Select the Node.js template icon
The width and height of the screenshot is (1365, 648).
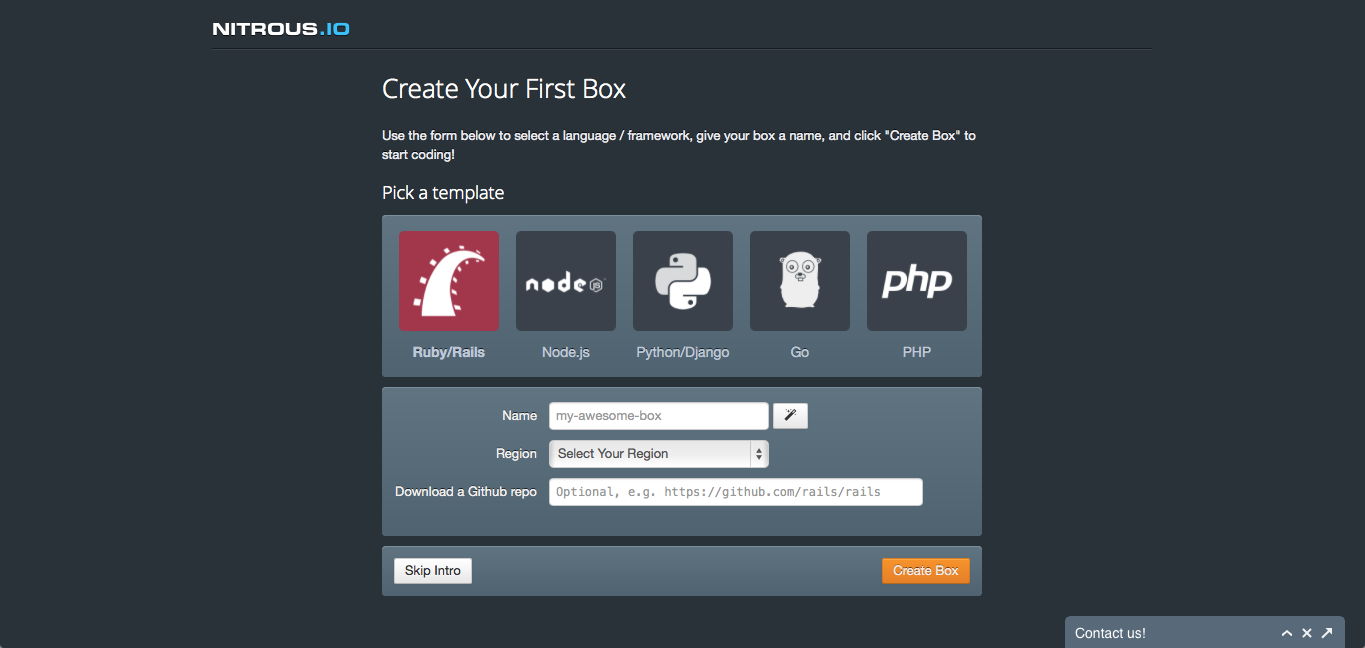click(565, 281)
